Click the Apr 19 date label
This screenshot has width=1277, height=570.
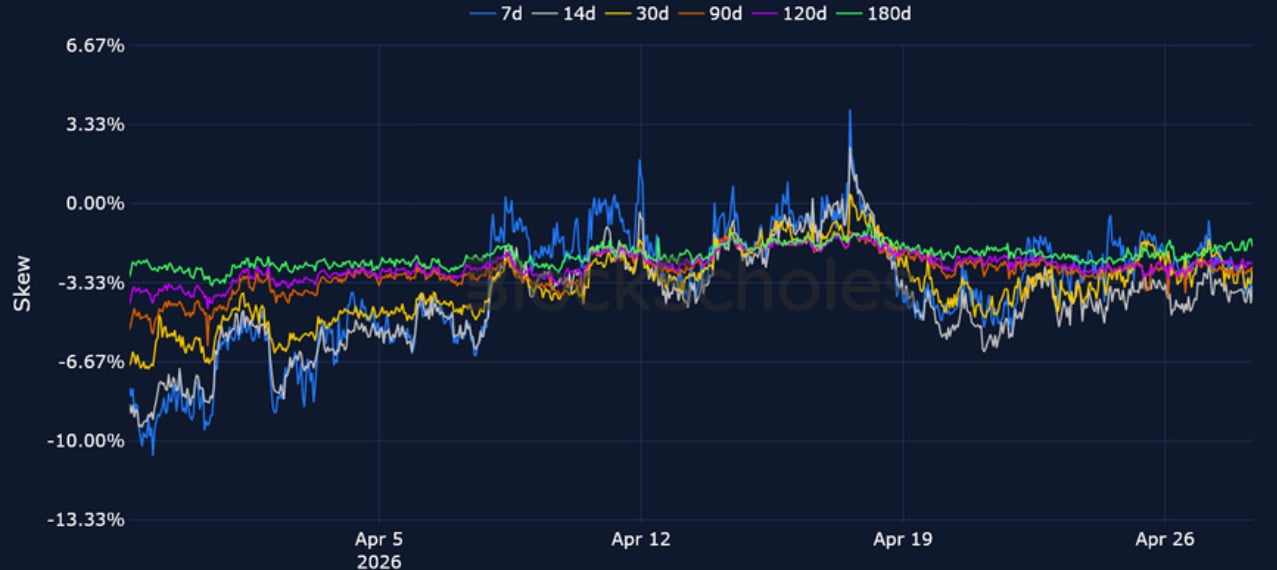pyautogui.click(x=903, y=540)
